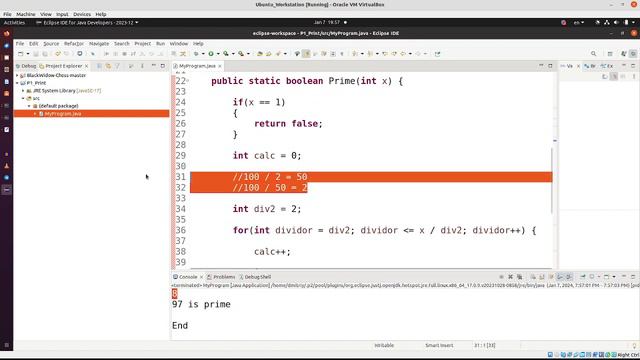Open the External Tools dropdown arrow
The image size is (640, 360).
coord(248,54)
